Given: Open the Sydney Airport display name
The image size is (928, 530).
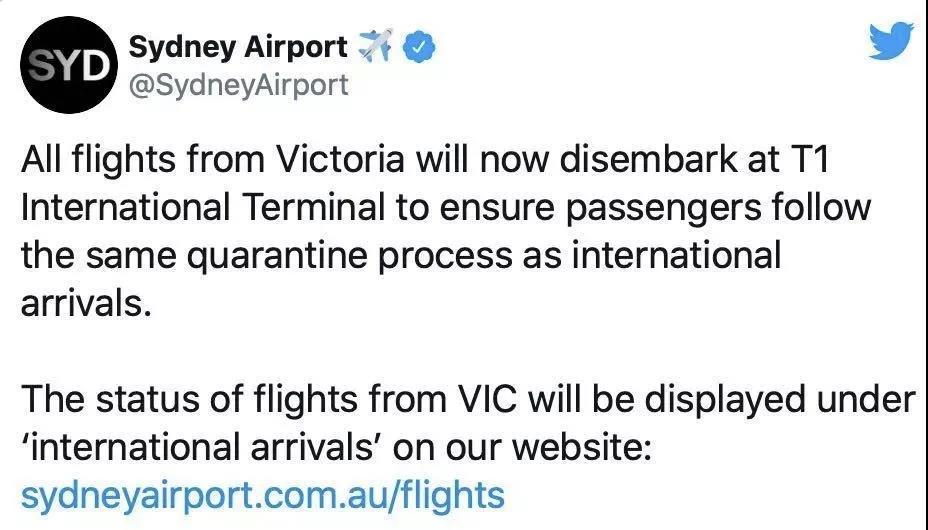Looking at the screenshot, I should tap(239, 47).
